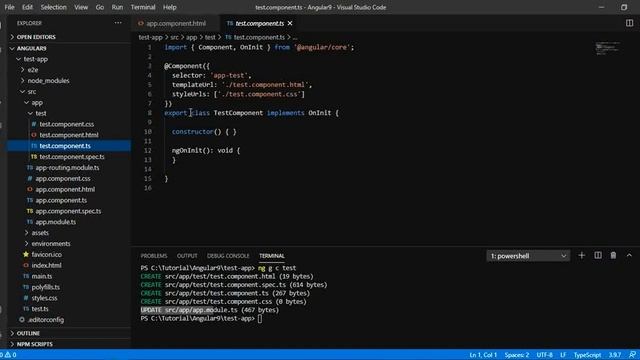Kill terminal with trash icon
640x360 pixels.
click(x=613, y=256)
